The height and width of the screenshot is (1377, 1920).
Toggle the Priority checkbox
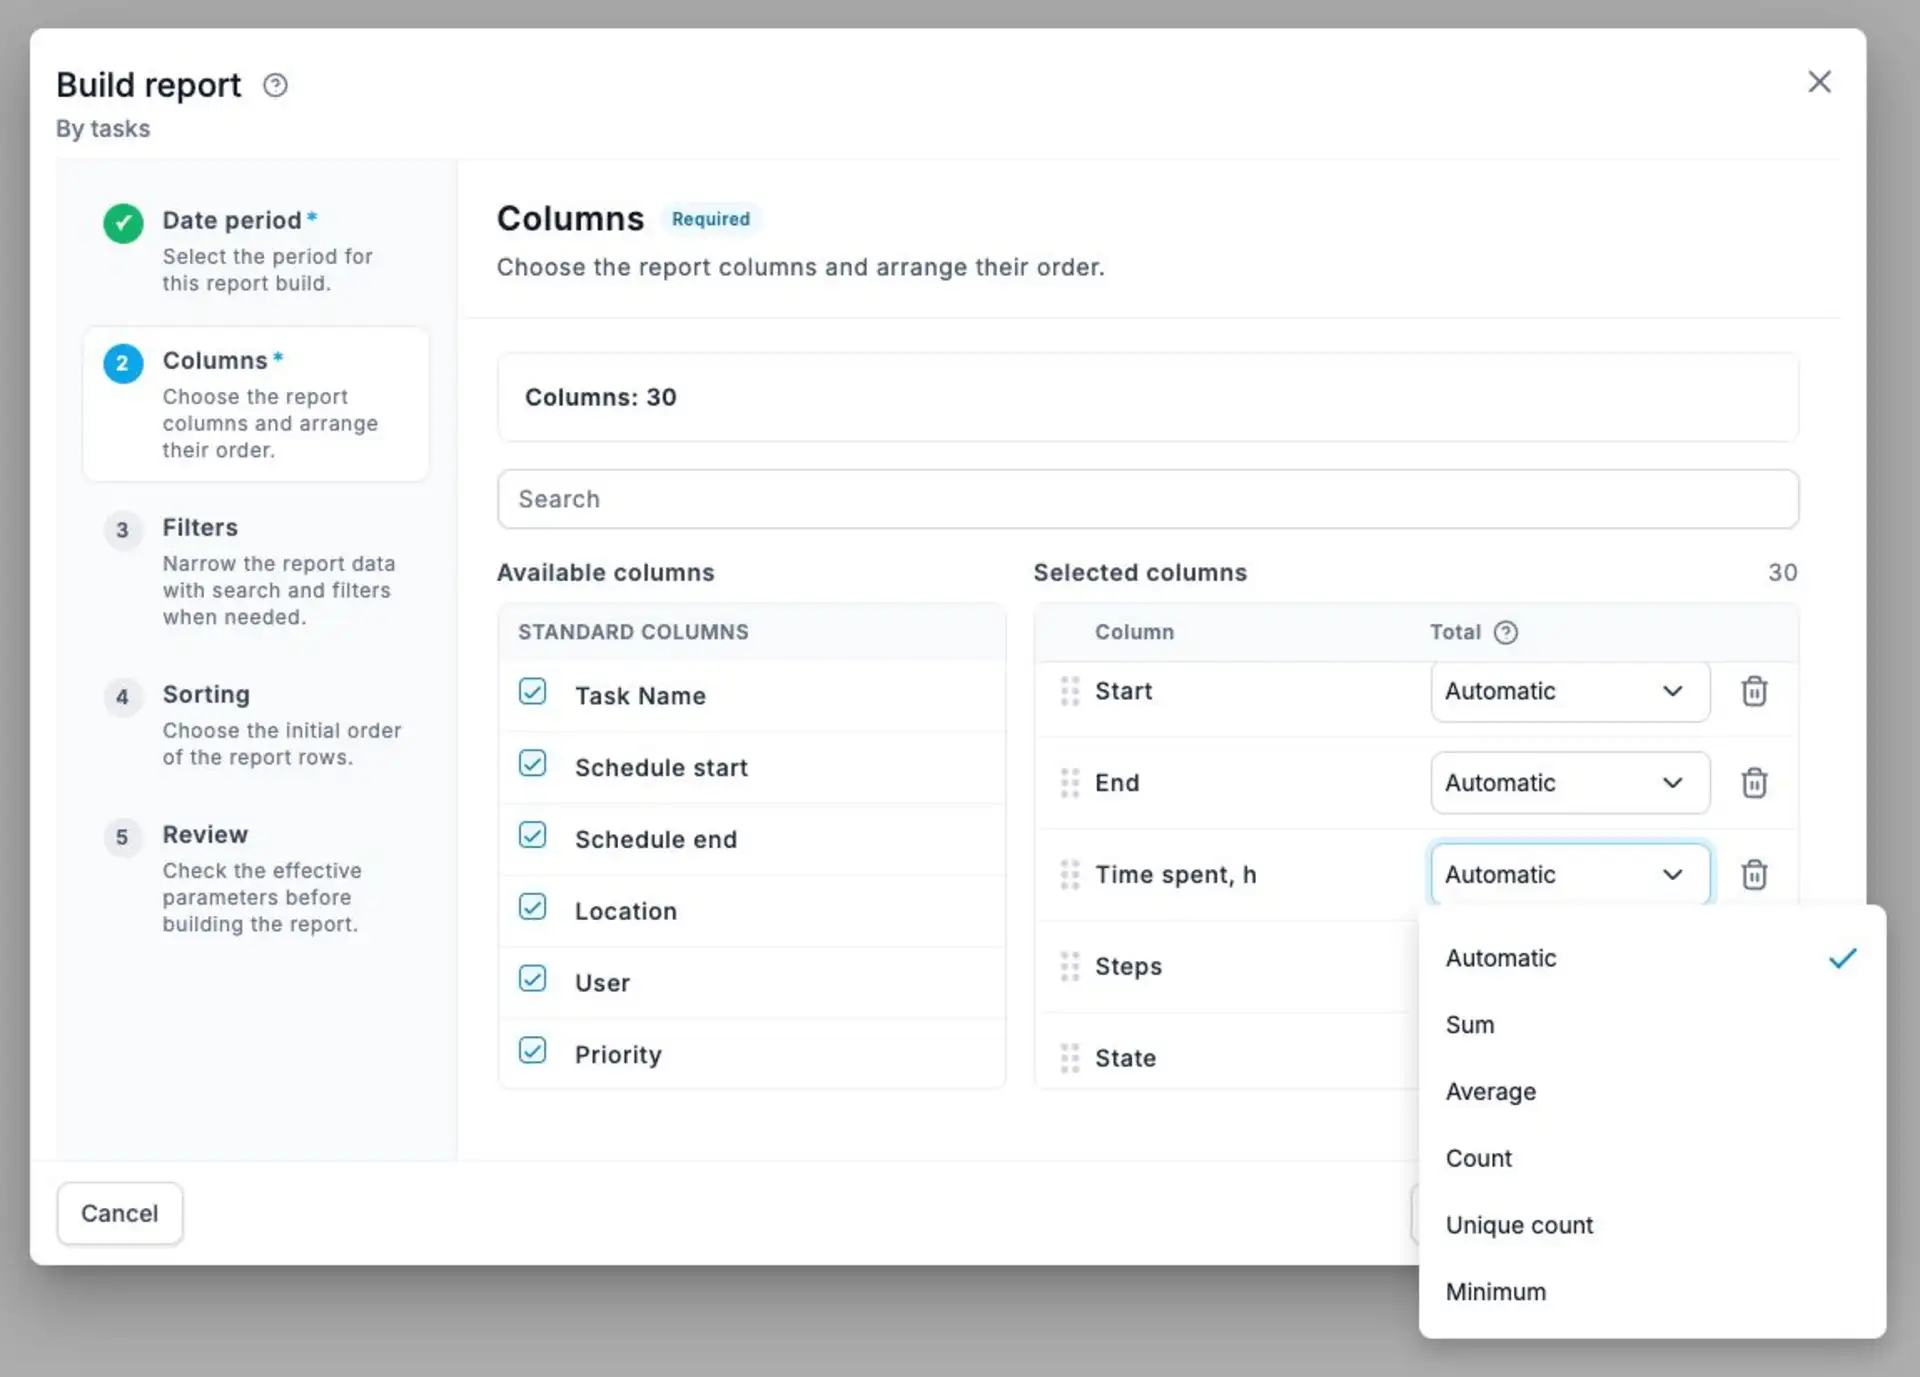click(x=532, y=1051)
